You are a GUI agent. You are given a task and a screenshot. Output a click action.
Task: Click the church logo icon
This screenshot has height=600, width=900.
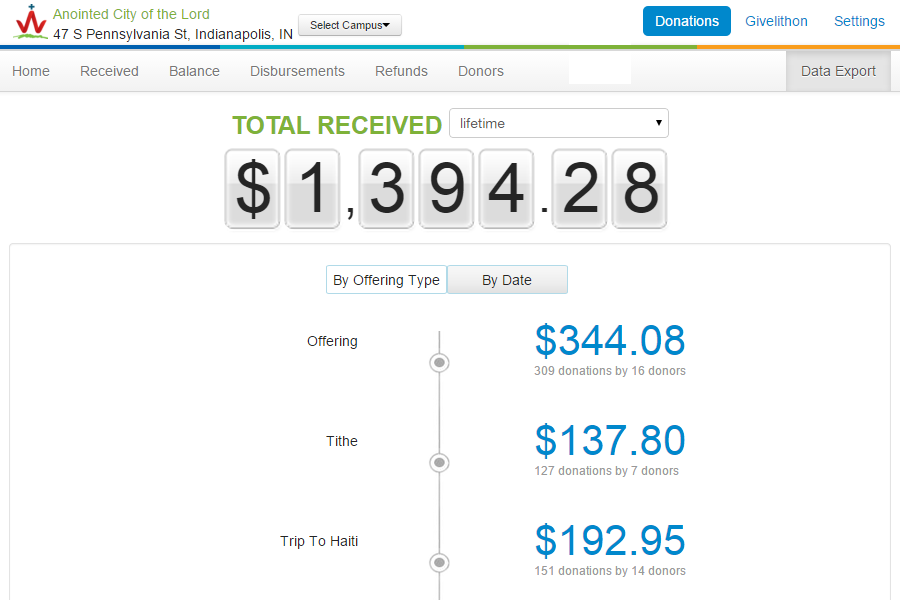pyautogui.click(x=30, y=22)
